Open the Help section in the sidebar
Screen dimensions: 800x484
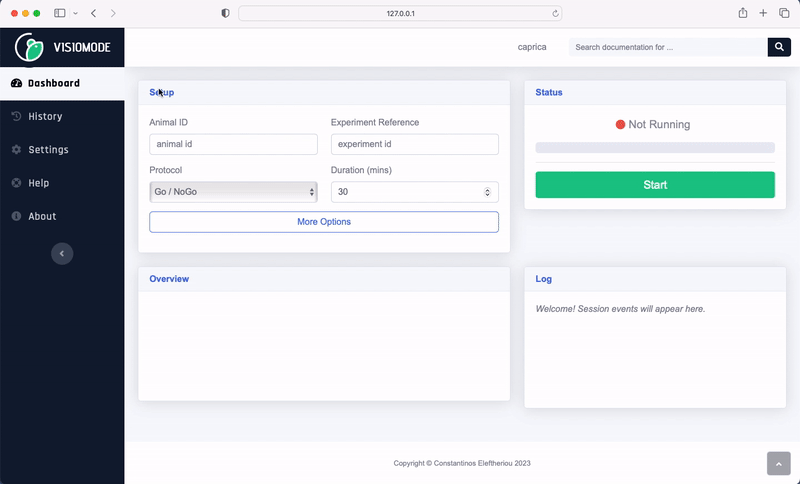[x=38, y=183]
